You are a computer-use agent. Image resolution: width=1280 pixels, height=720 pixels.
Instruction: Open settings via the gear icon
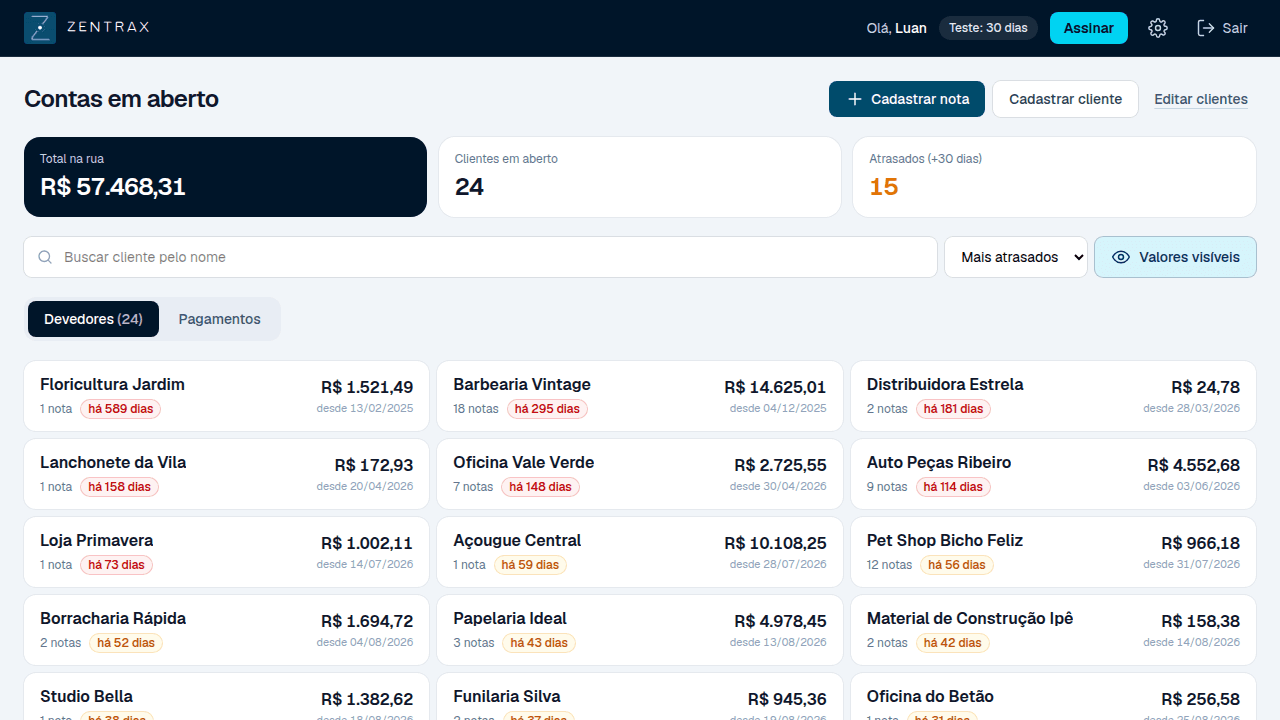pyautogui.click(x=1158, y=28)
